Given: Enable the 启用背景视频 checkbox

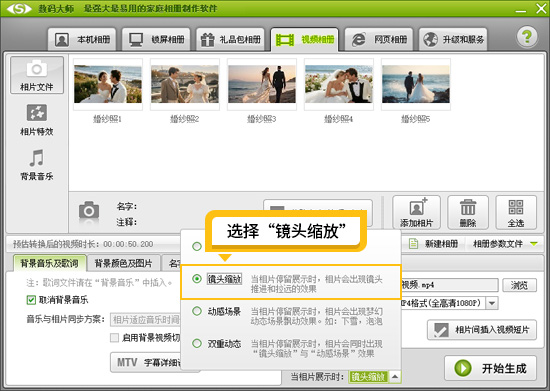Looking at the screenshot, I should click(114, 338).
